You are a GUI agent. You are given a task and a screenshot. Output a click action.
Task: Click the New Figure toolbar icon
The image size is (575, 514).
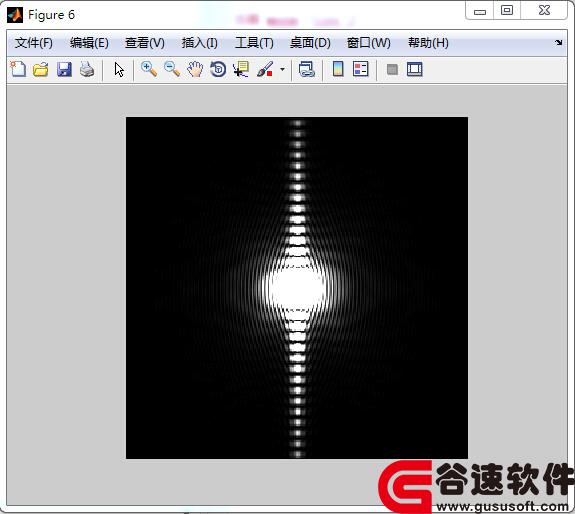click(18, 69)
